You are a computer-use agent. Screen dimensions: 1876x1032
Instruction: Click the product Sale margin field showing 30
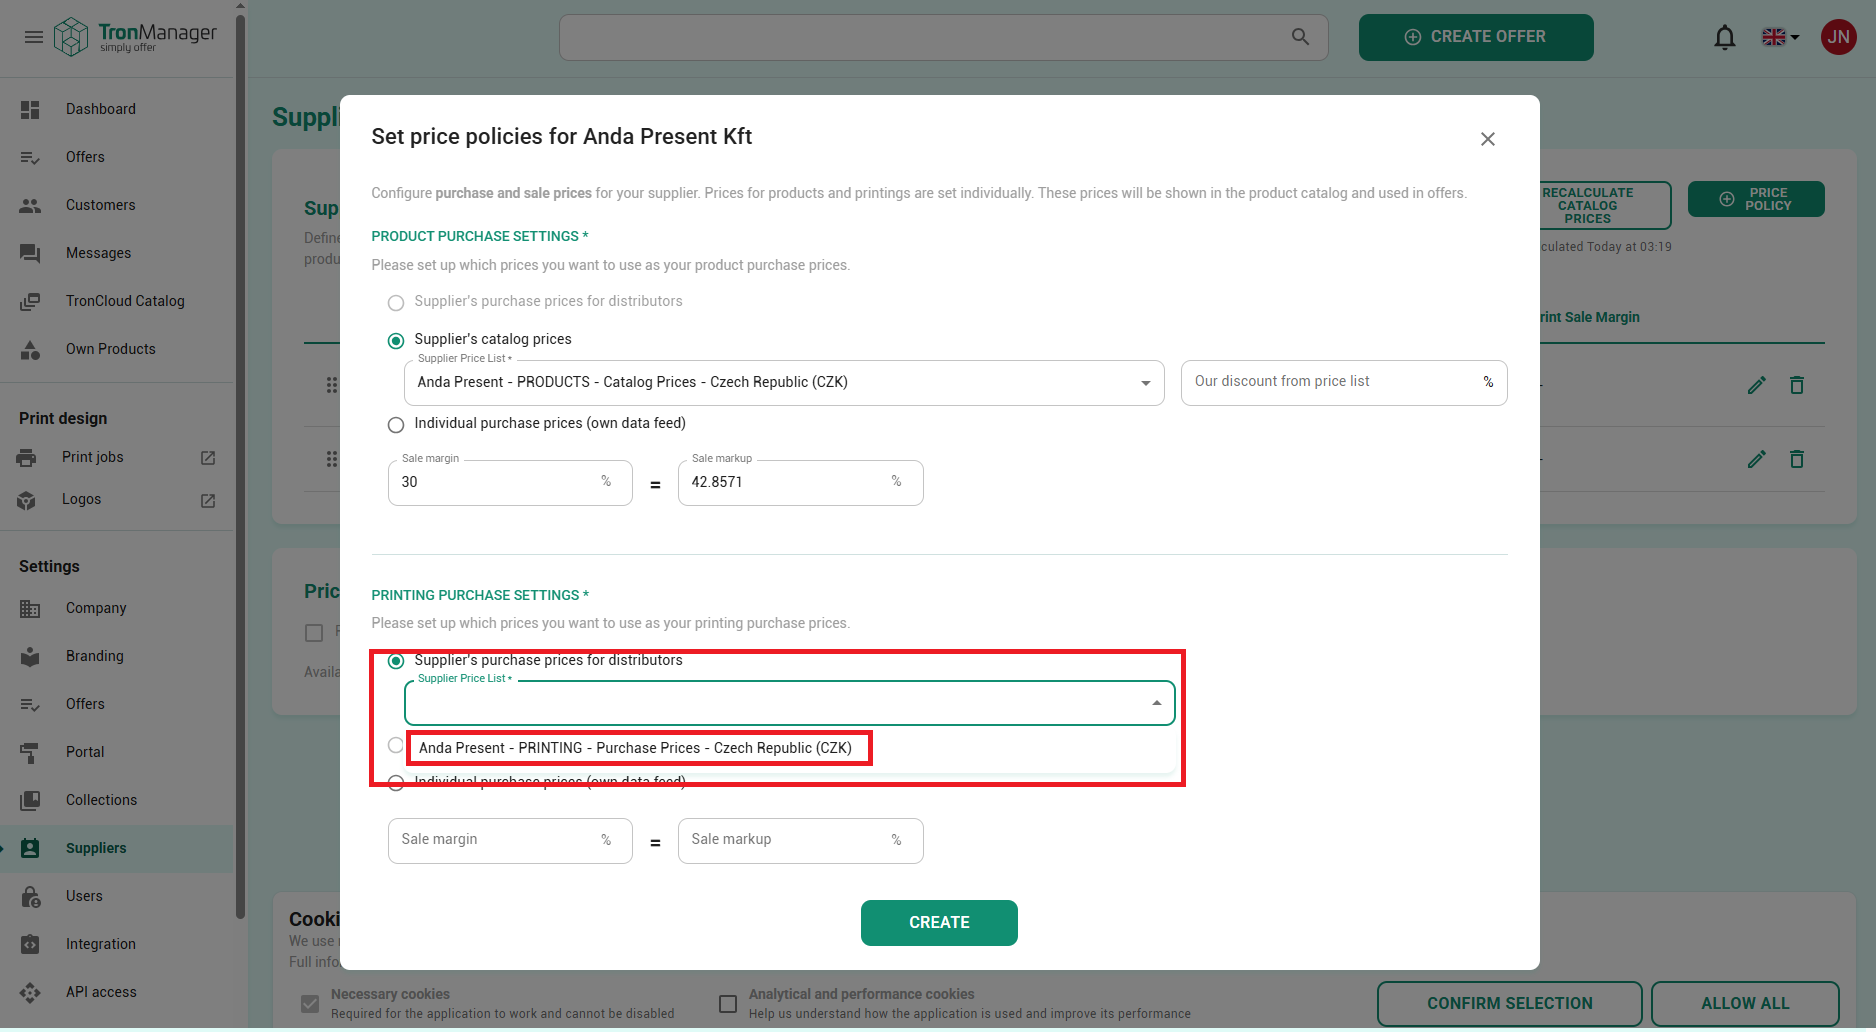pos(510,483)
